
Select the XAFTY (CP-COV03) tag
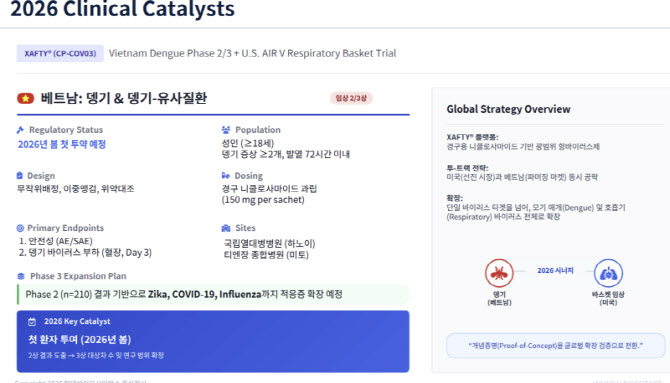pyautogui.click(x=60, y=53)
